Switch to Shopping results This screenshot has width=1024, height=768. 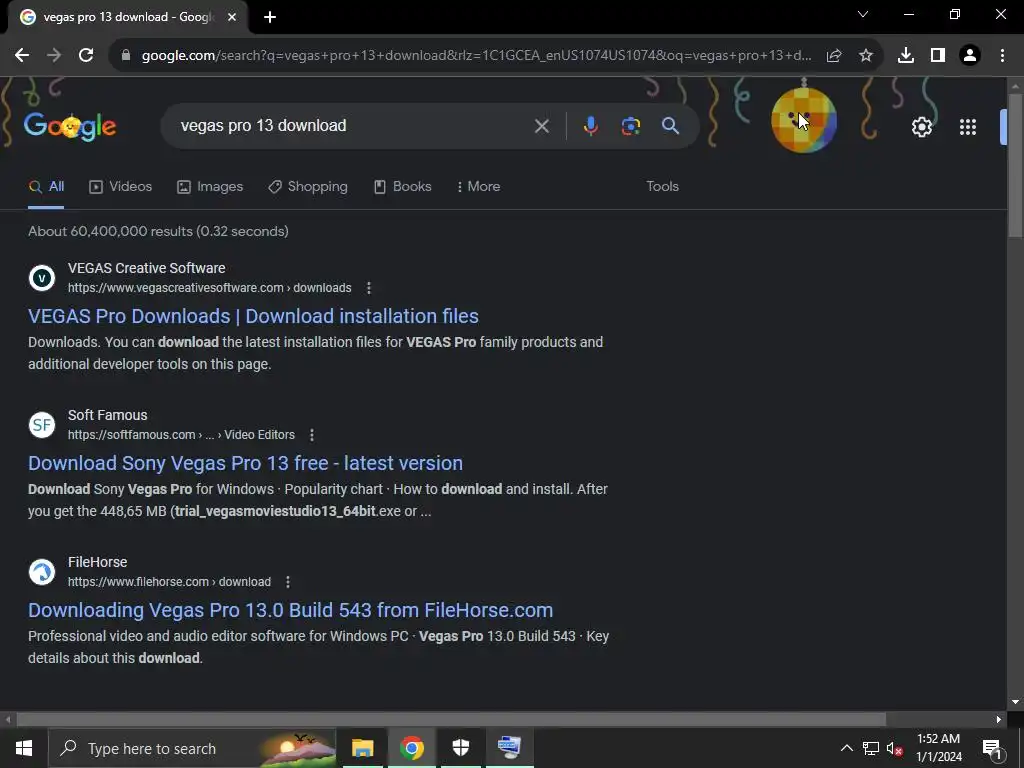point(308,187)
